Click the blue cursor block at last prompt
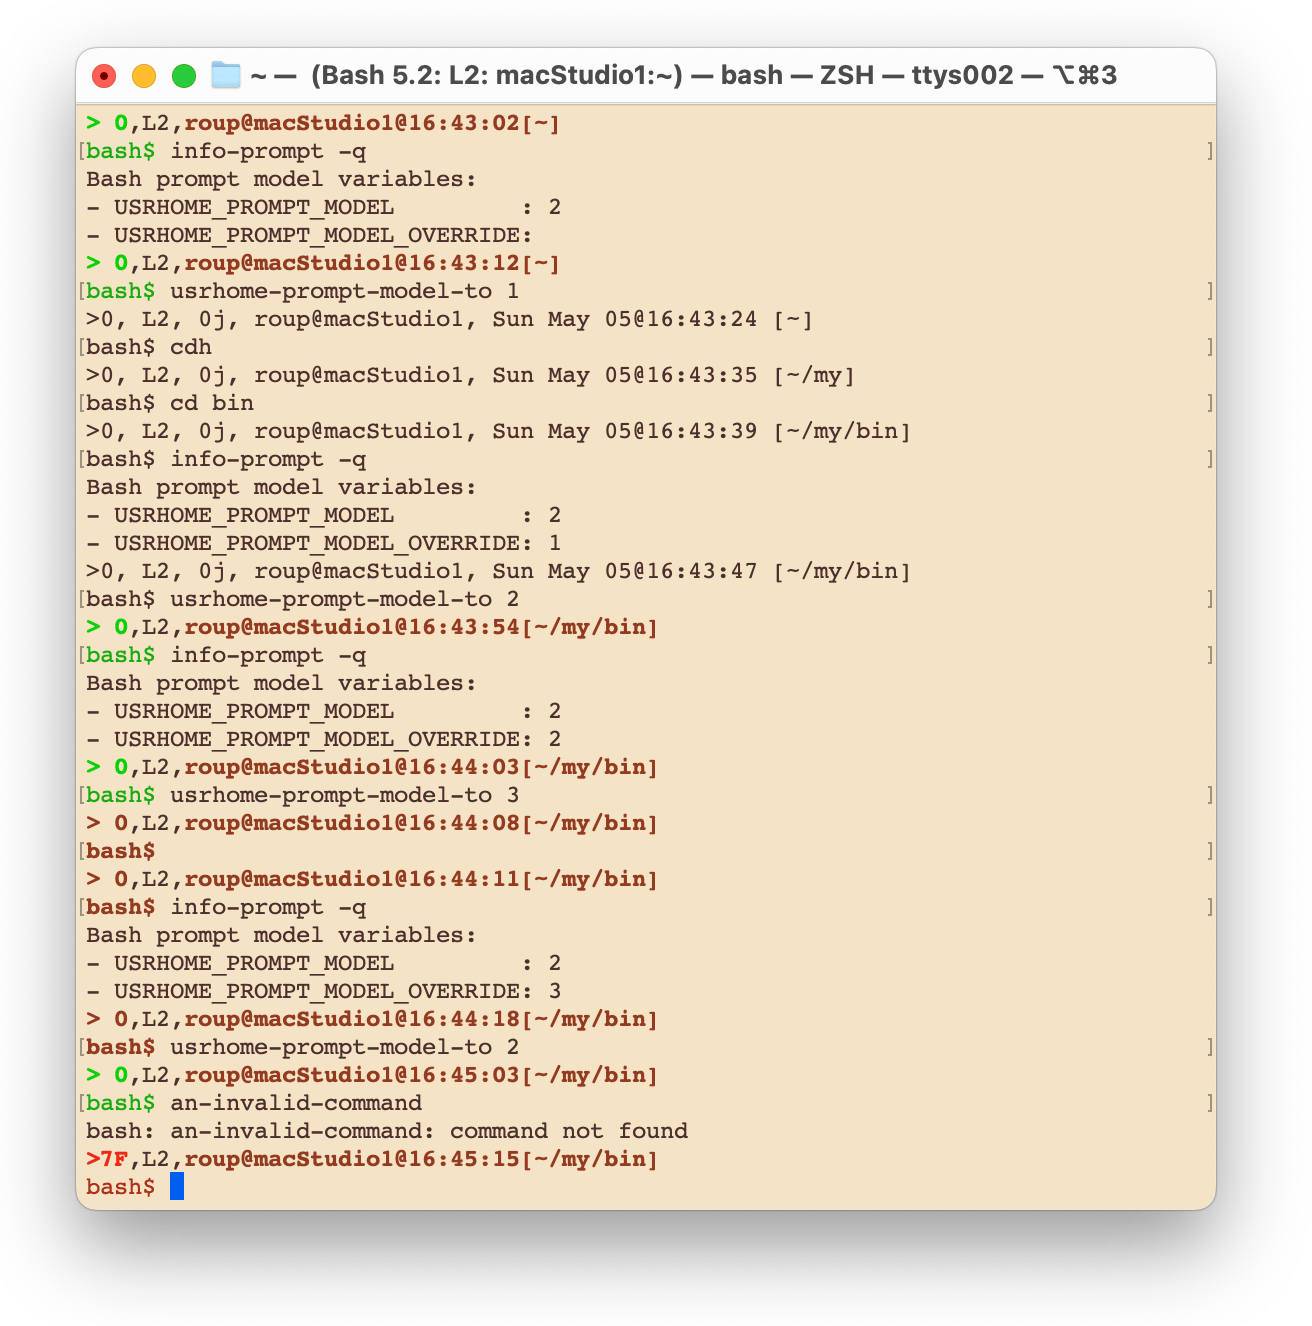The width and height of the screenshot is (1312, 1326). pos(177,1187)
